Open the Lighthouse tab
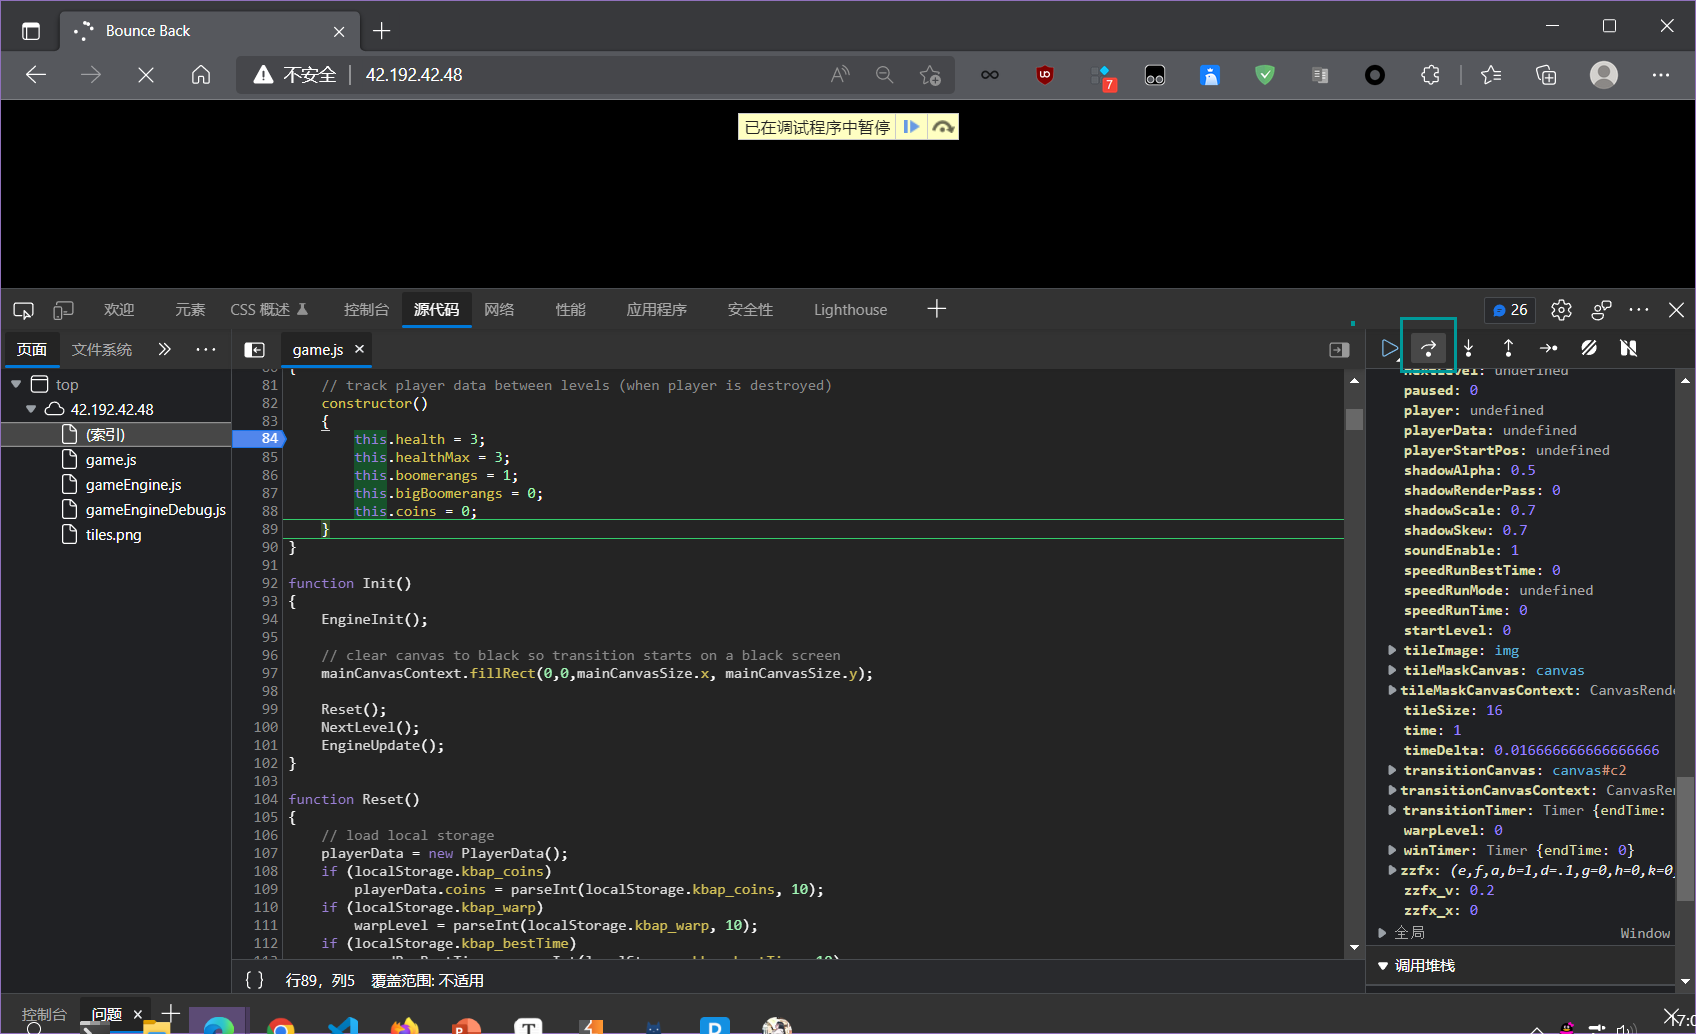Image resolution: width=1696 pixels, height=1034 pixels. point(850,310)
